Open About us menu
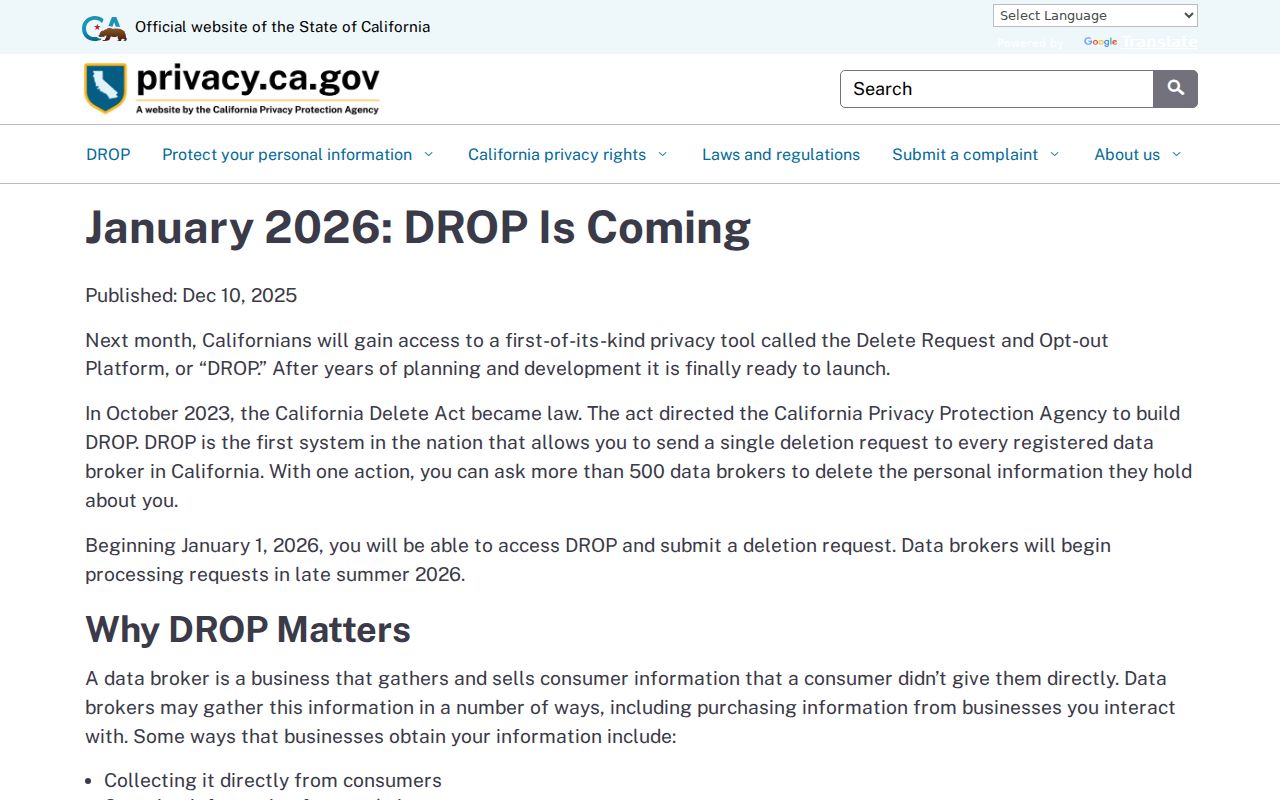The height and width of the screenshot is (800, 1280). click(1127, 154)
